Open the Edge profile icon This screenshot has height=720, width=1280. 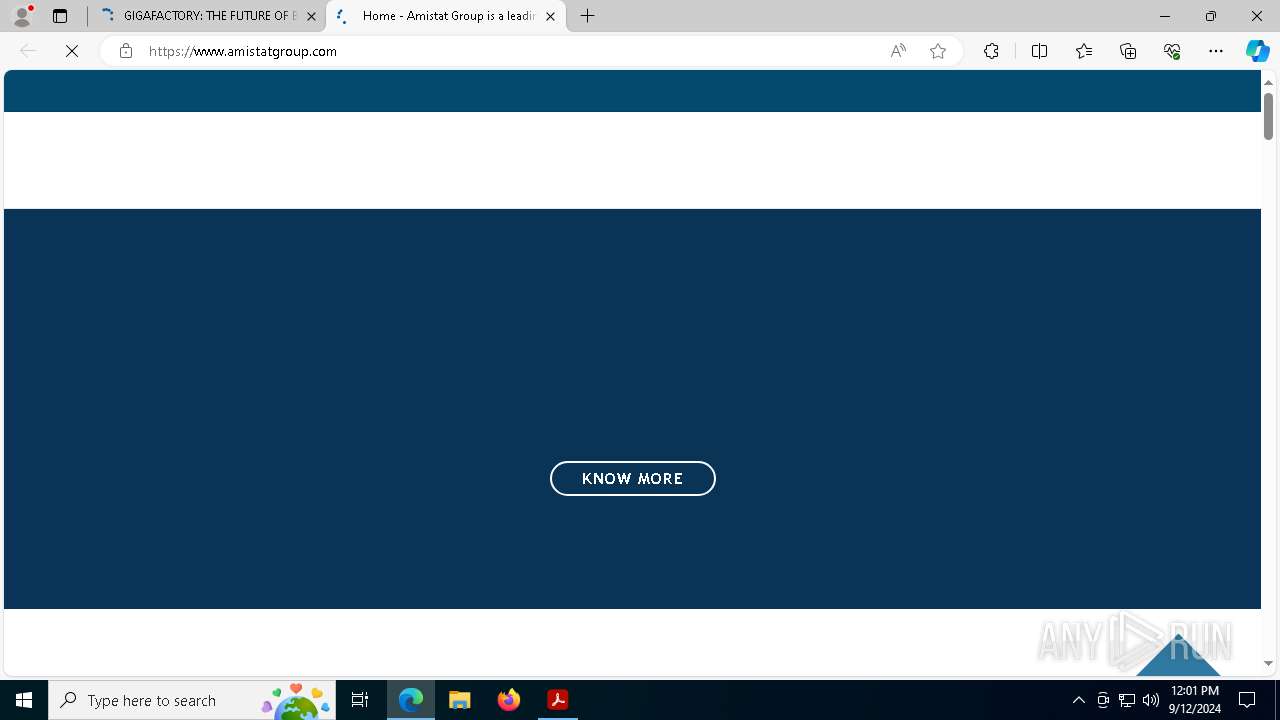coord(22,16)
